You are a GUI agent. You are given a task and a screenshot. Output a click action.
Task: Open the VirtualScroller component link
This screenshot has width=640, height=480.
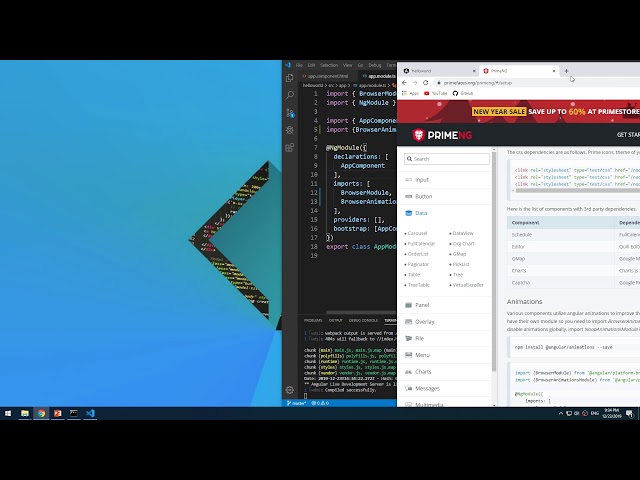(467, 285)
